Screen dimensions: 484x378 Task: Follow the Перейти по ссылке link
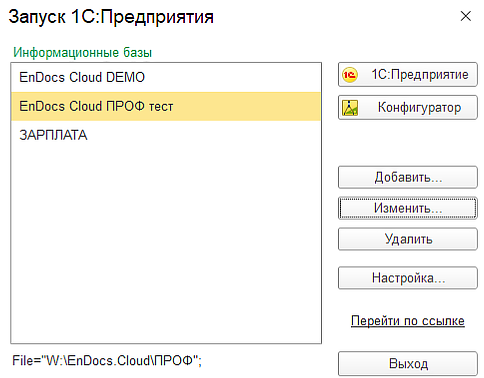click(408, 321)
